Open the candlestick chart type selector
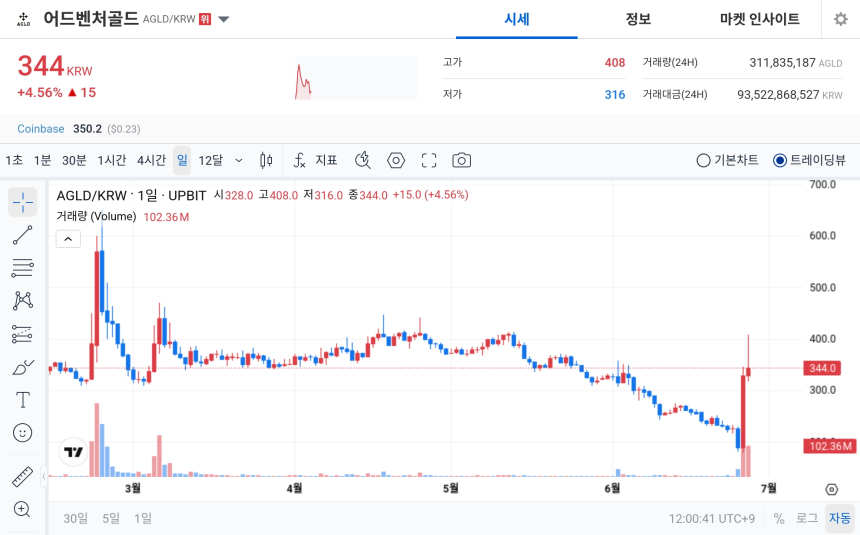860x535 pixels. (266, 160)
